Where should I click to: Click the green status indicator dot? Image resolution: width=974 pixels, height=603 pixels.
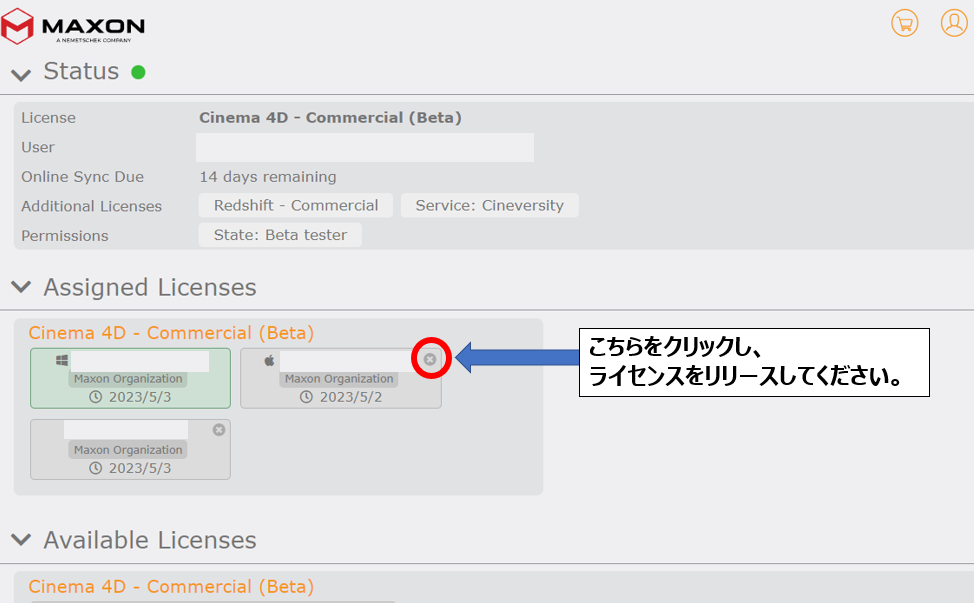pos(139,73)
